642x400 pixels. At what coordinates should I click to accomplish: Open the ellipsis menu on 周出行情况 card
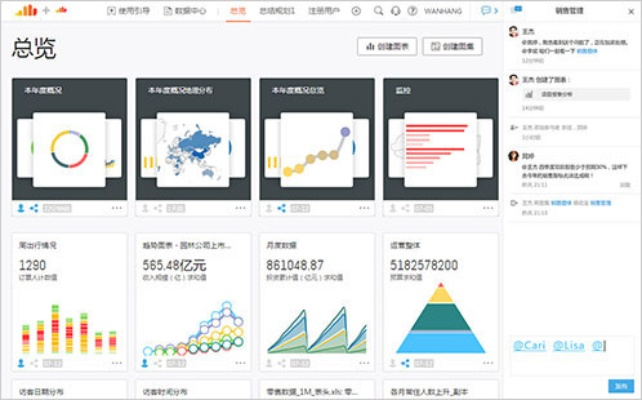(116, 363)
